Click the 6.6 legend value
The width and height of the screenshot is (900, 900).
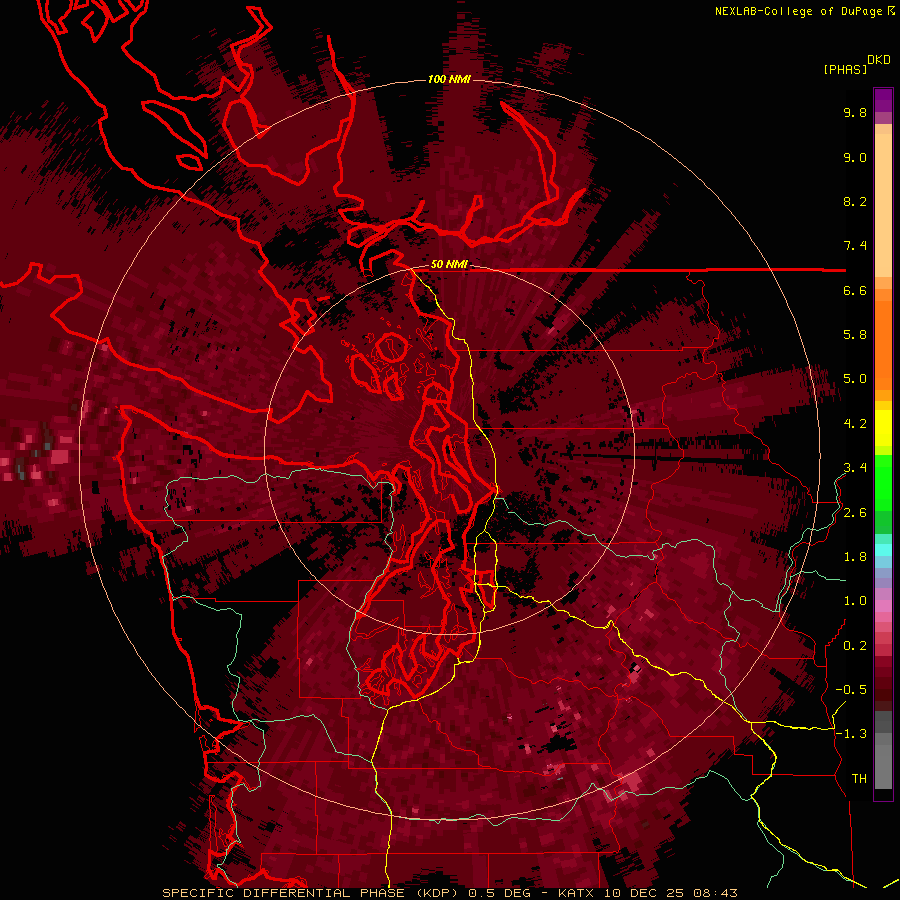(855, 290)
